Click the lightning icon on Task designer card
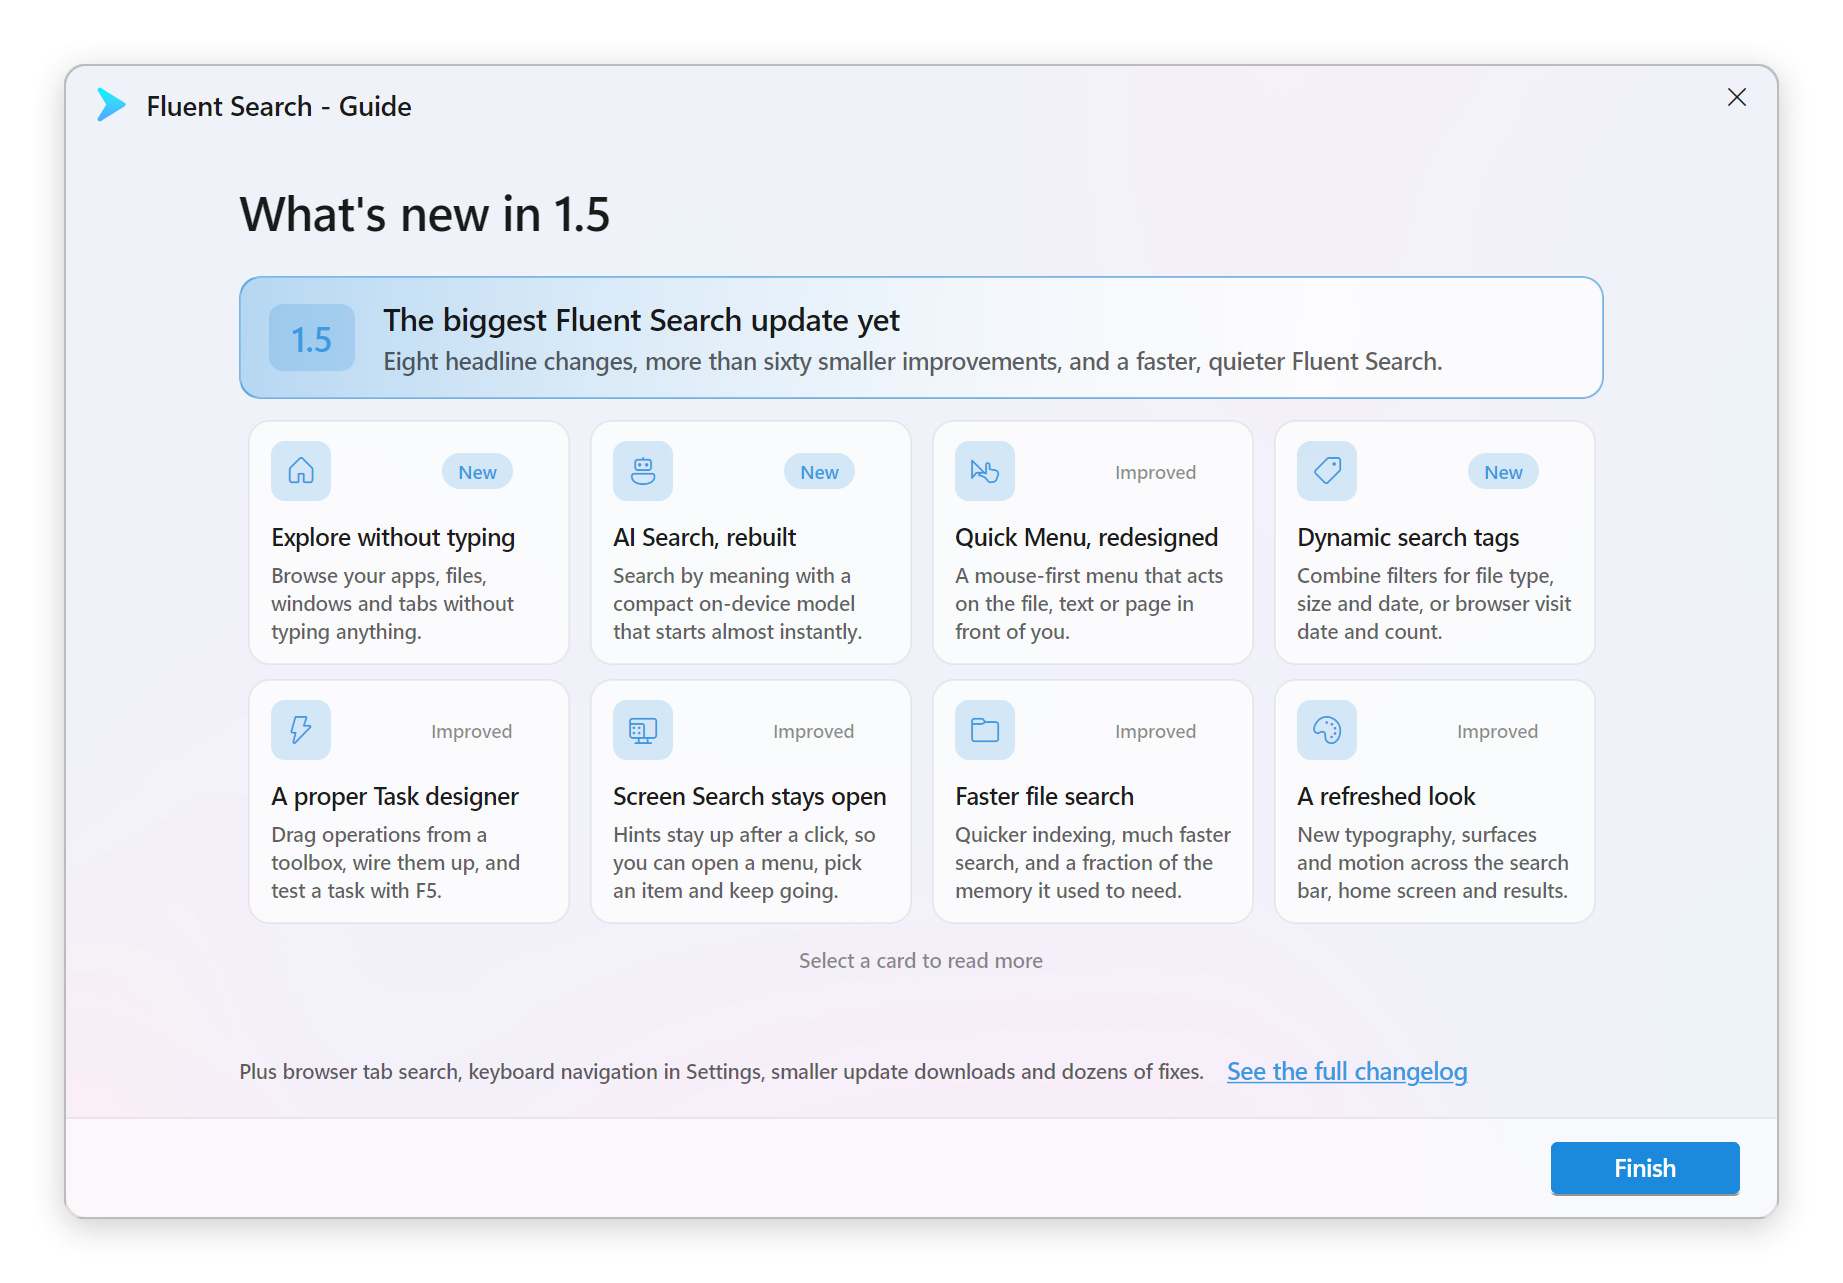The height and width of the screenshot is (1283, 1843). pyautogui.click(x=301, y=730)
